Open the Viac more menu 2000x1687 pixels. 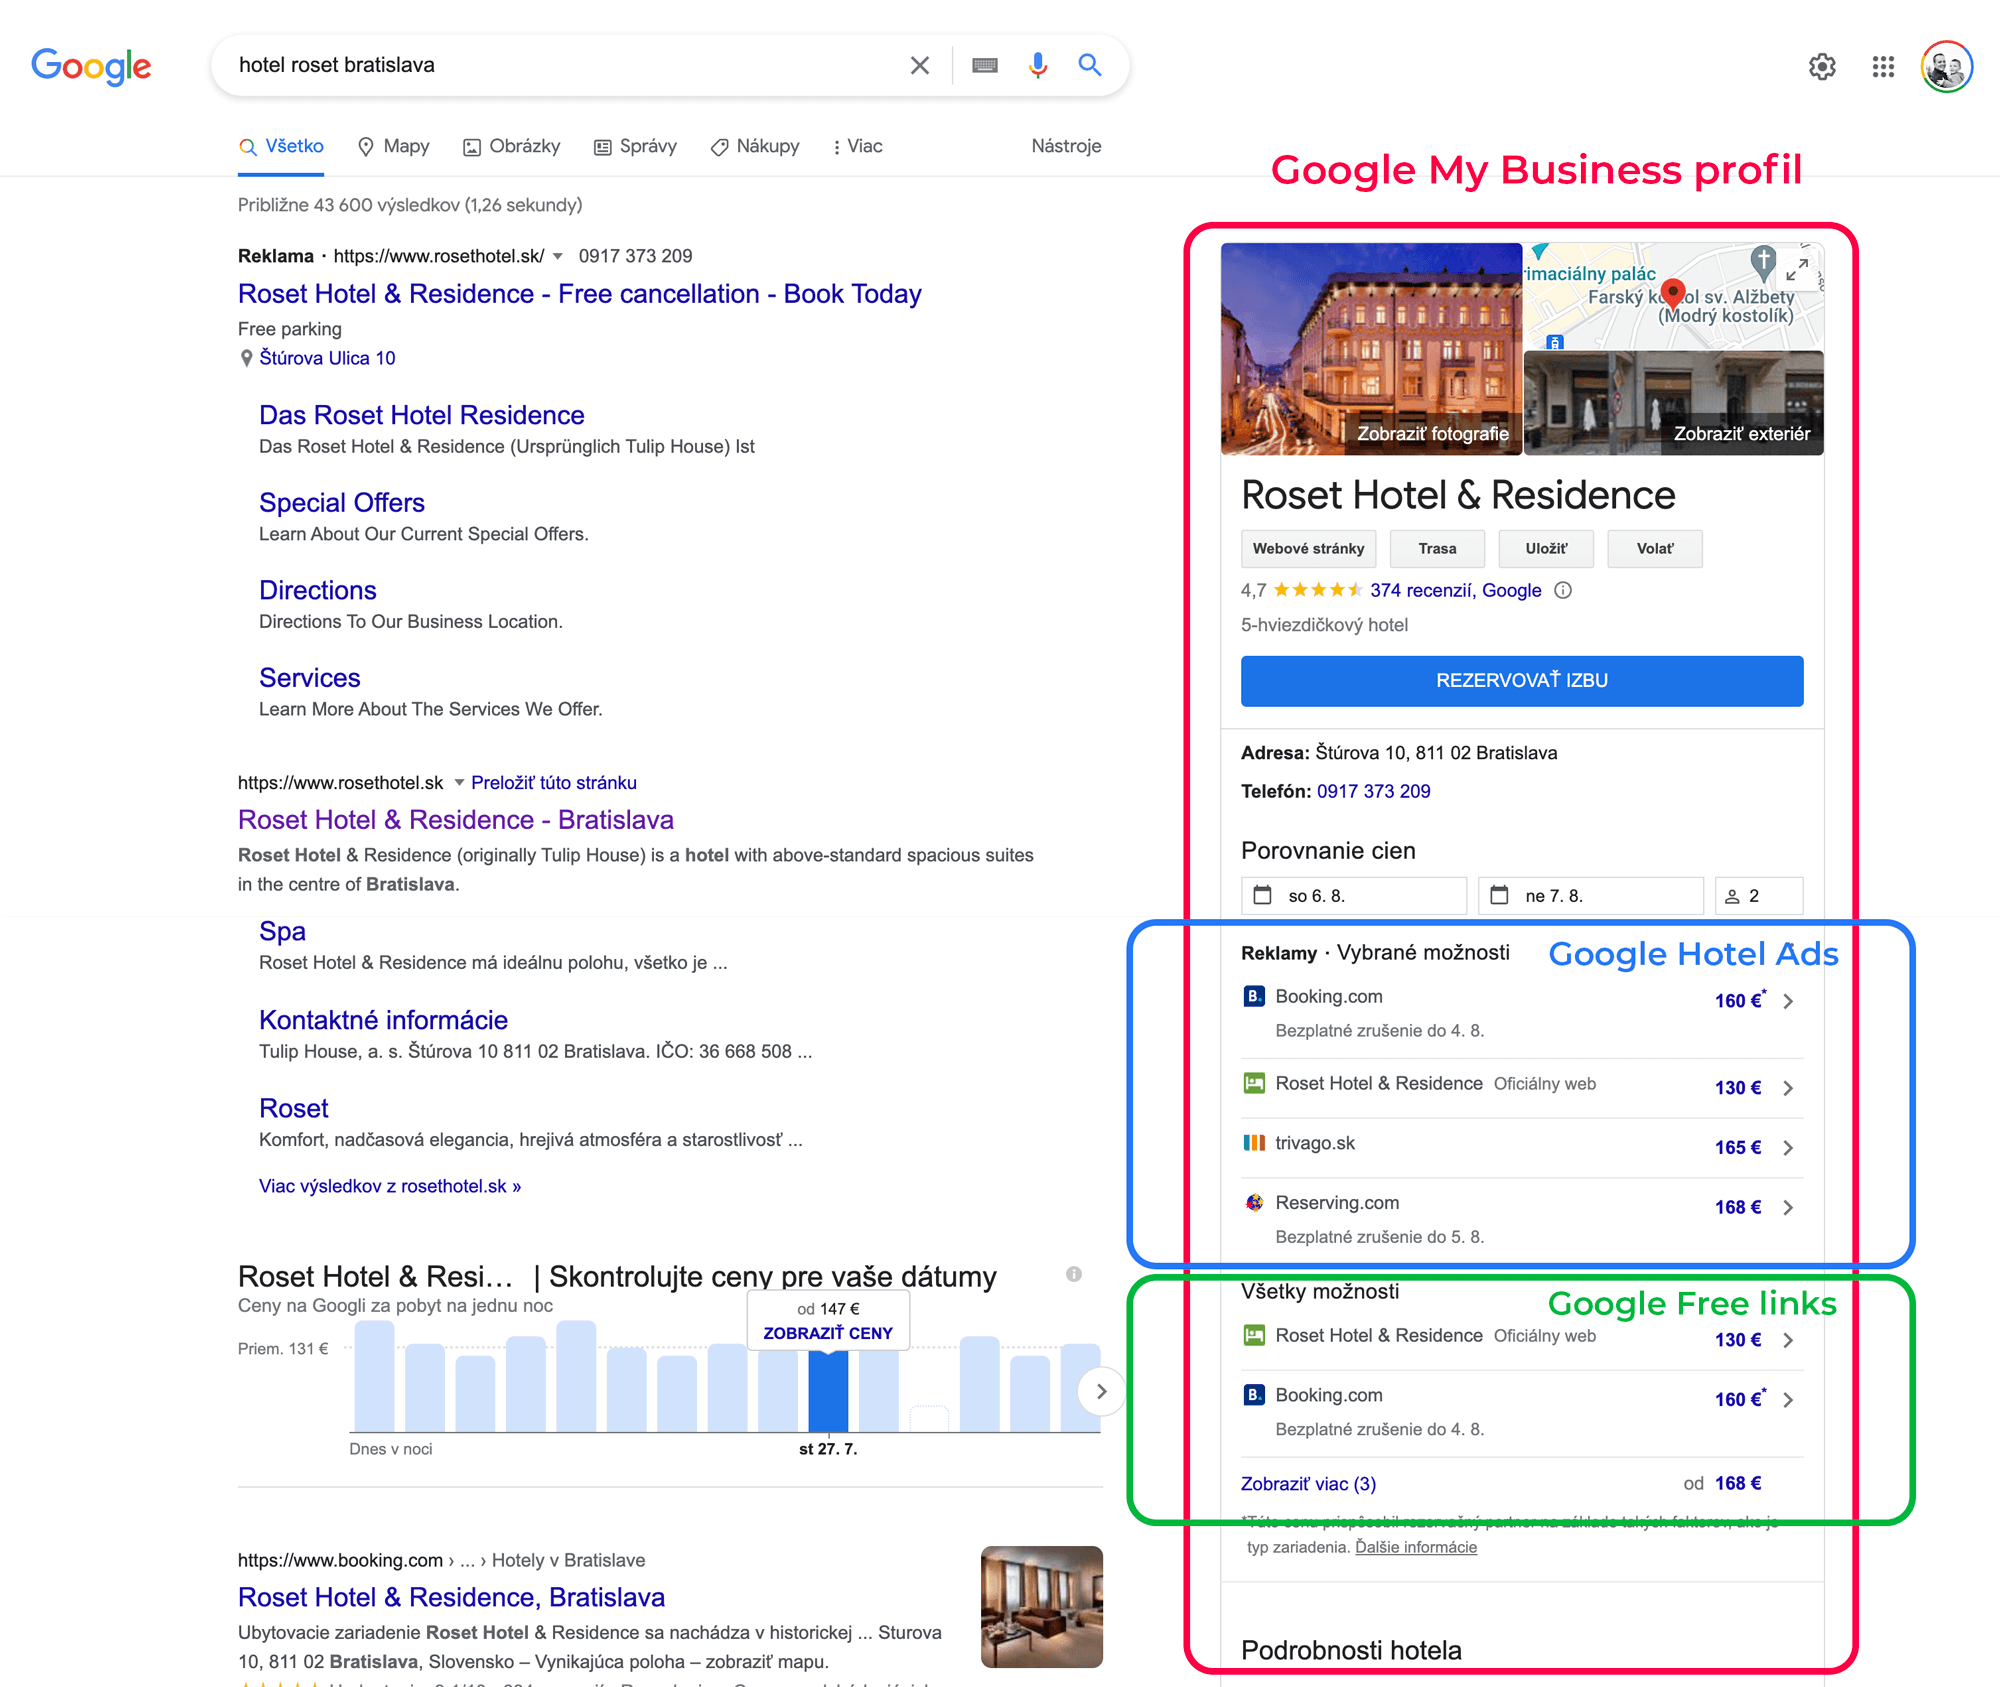click(858, 146)
